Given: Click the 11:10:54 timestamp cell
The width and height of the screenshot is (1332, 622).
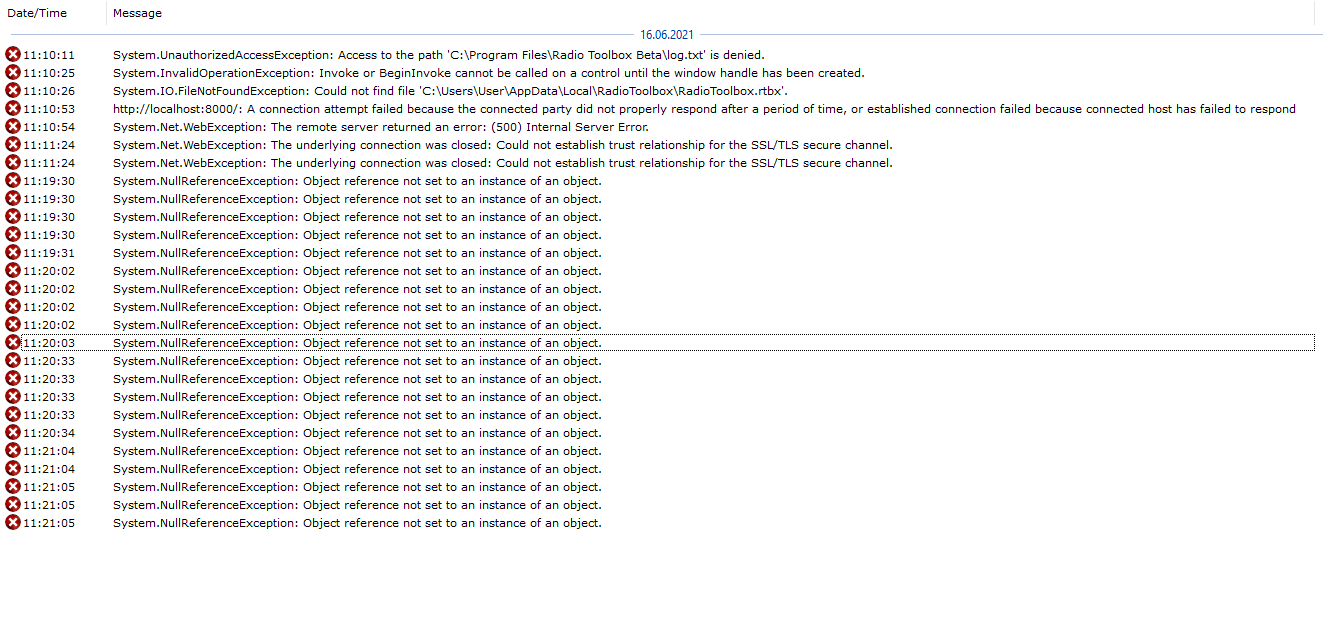Looking at the screenshot, I should pyautogui.click(x=49, y=127).
